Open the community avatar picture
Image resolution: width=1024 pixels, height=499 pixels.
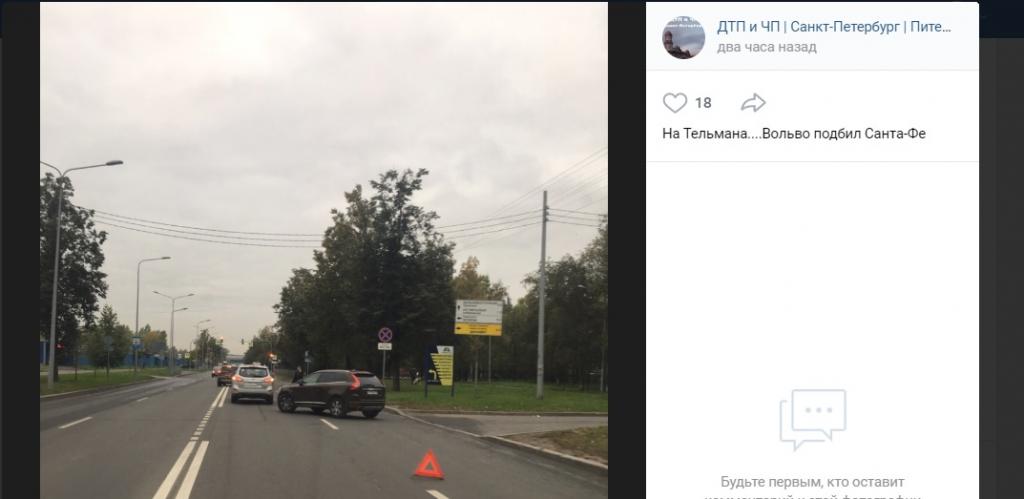683,37
